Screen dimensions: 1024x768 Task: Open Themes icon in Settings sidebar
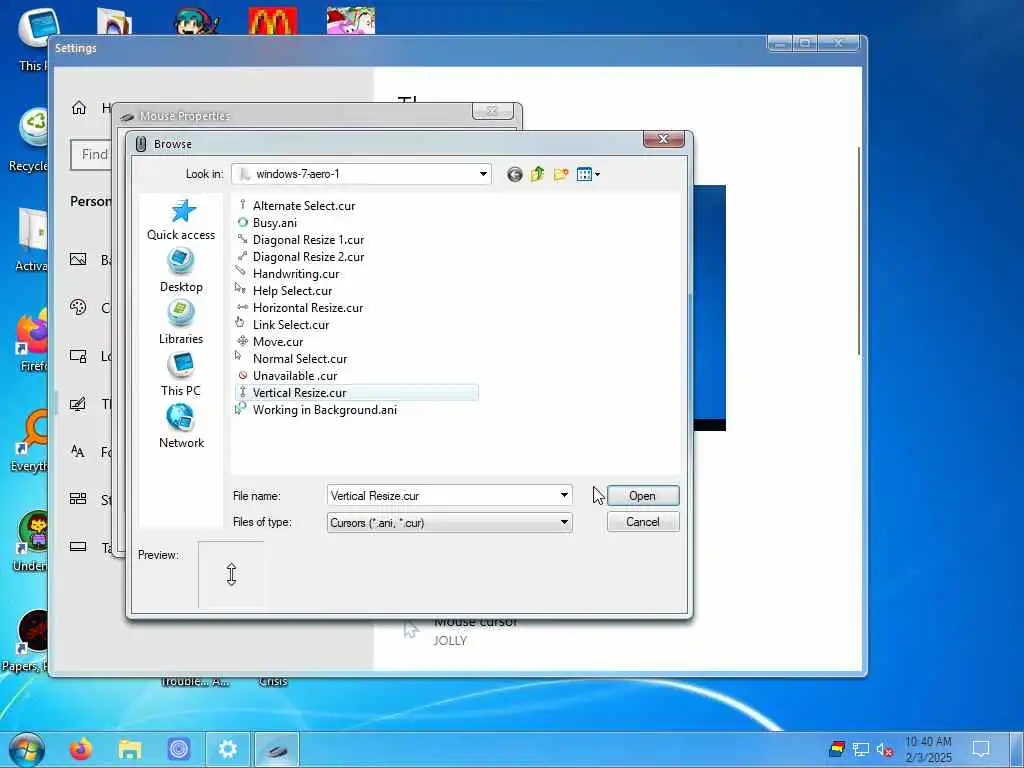click(78, 404)
